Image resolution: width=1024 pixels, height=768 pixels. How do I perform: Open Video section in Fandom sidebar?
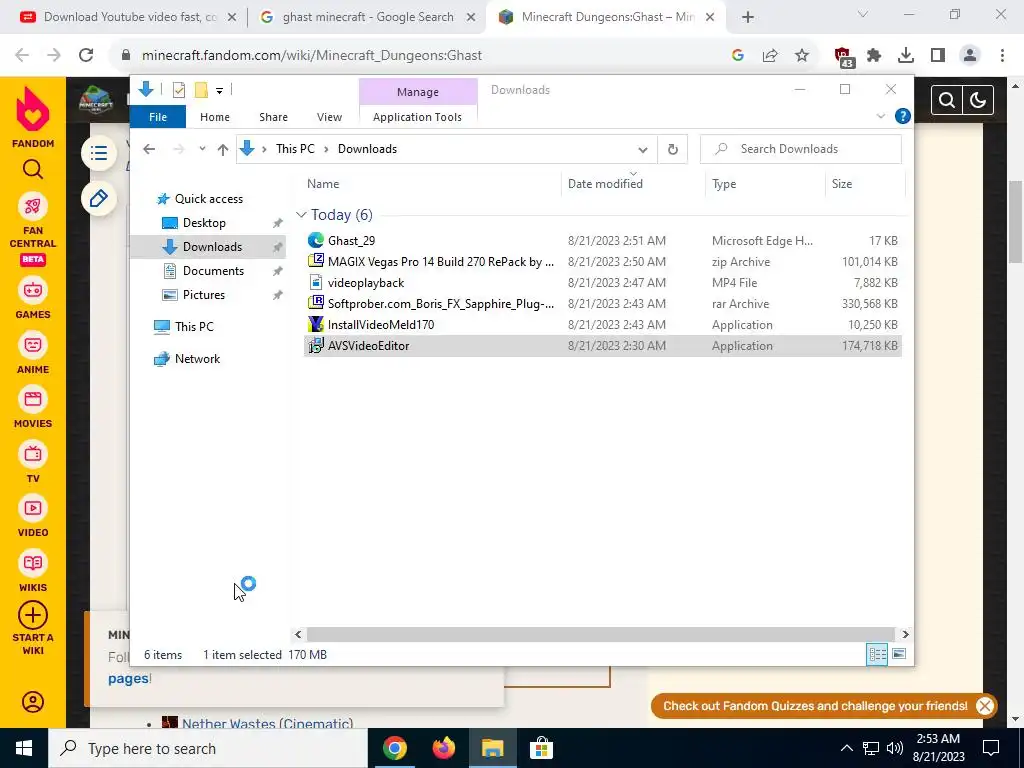33,508
